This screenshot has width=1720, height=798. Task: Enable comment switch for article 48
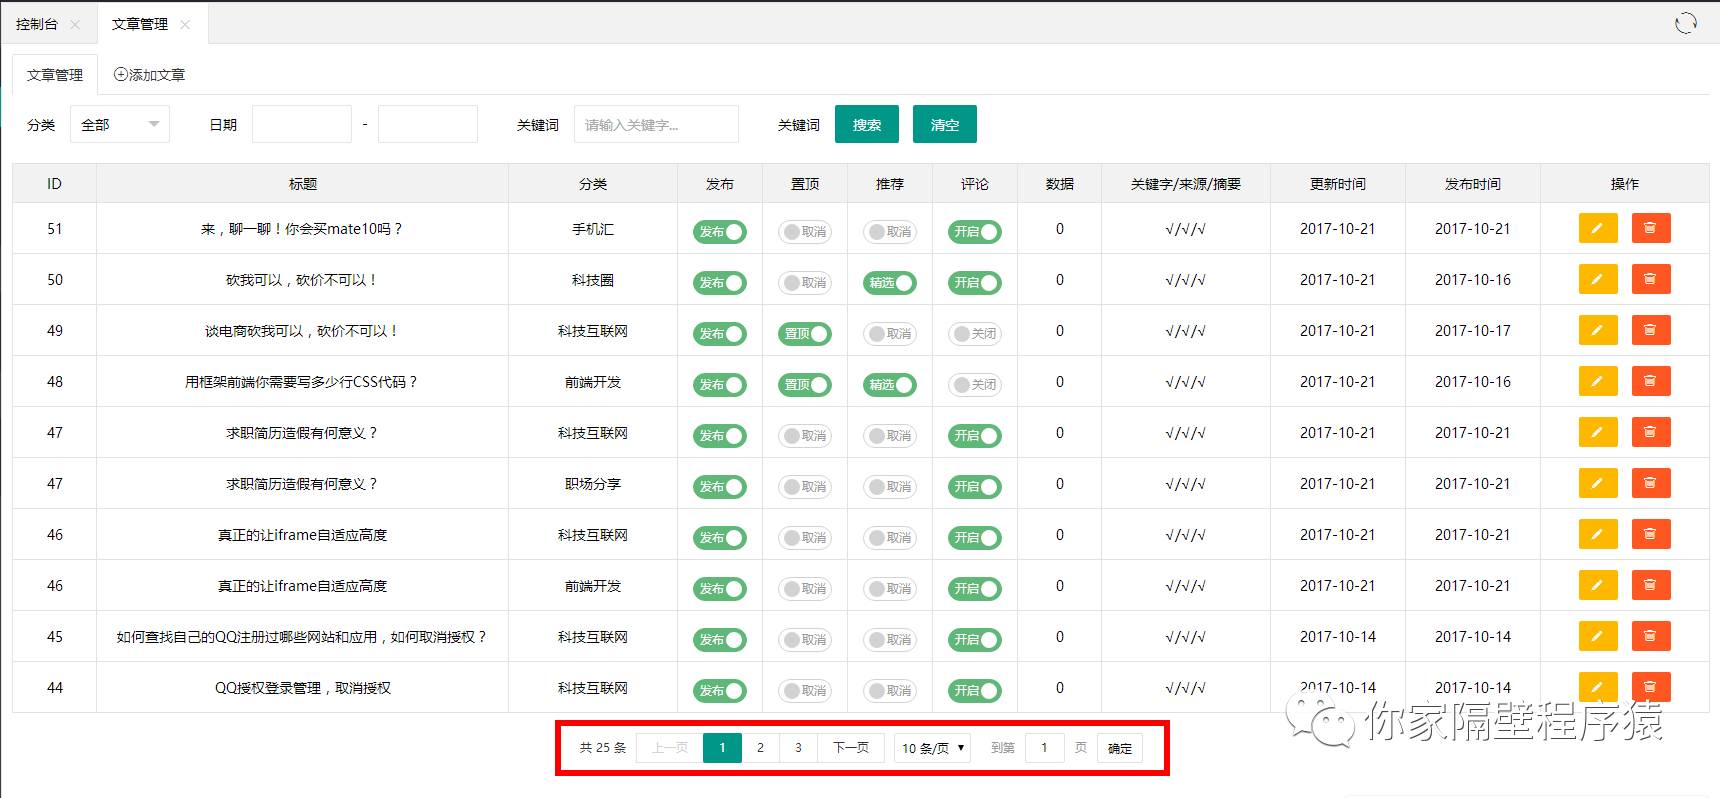[x=975, y=385]
